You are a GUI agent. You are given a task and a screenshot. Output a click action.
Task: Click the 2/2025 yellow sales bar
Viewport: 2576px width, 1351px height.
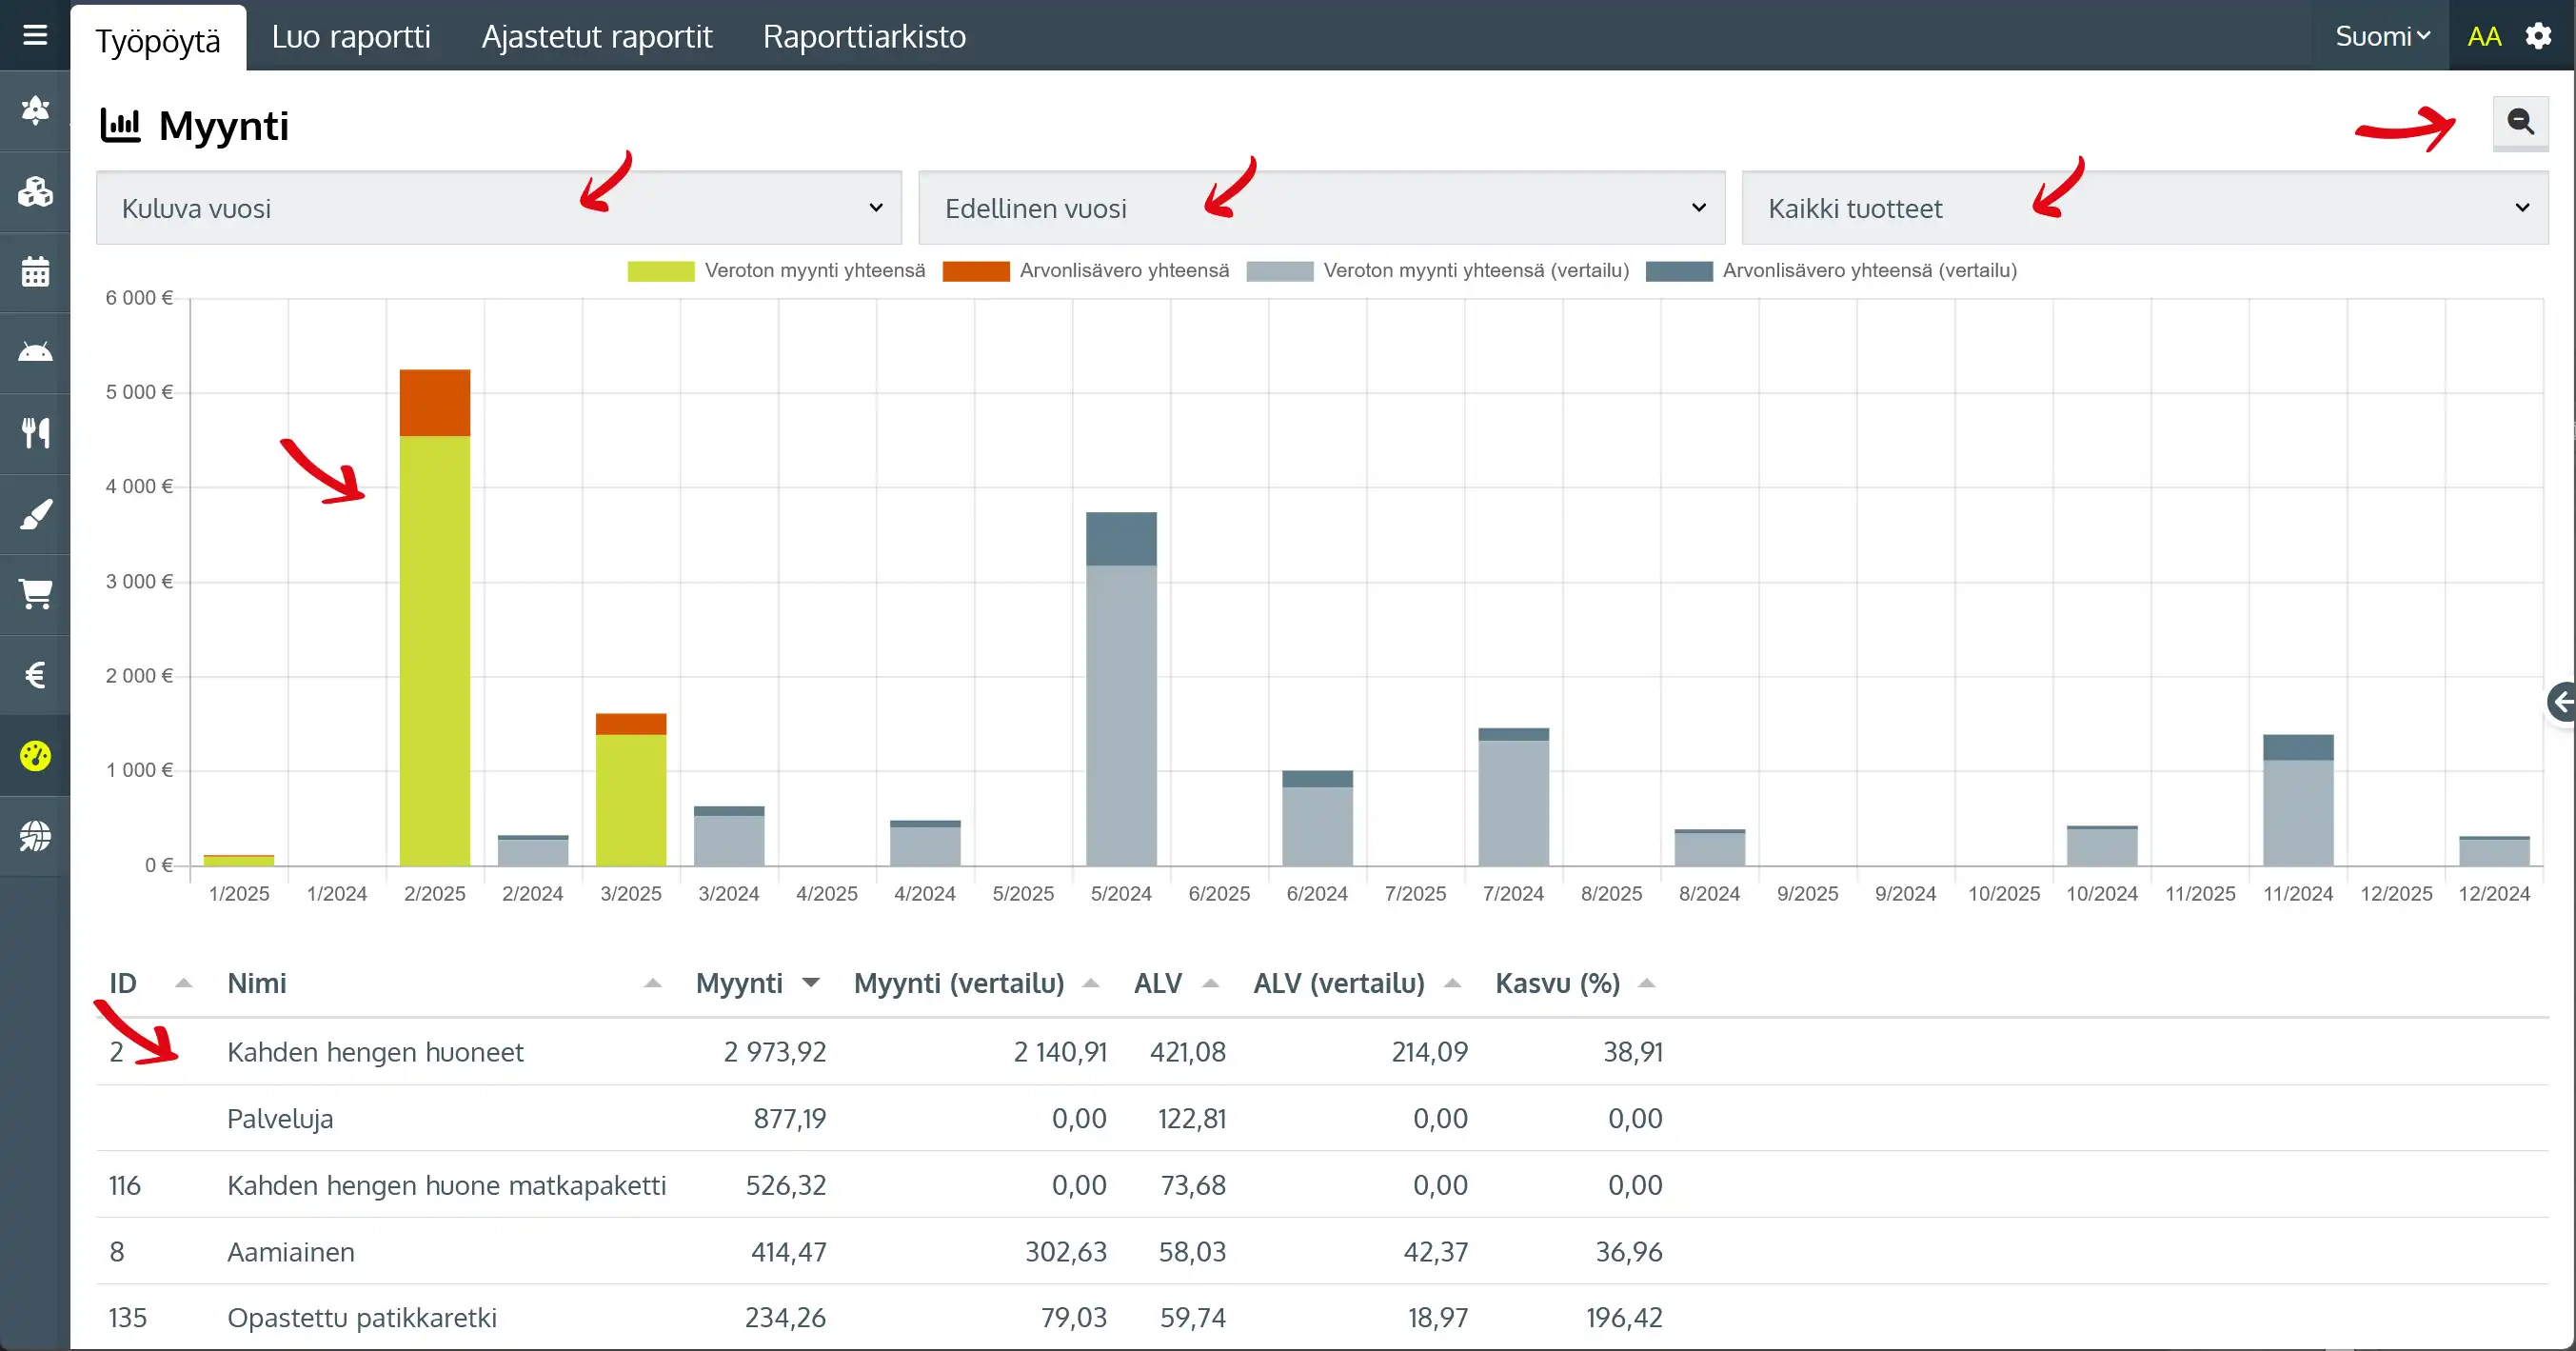point(434,650)
